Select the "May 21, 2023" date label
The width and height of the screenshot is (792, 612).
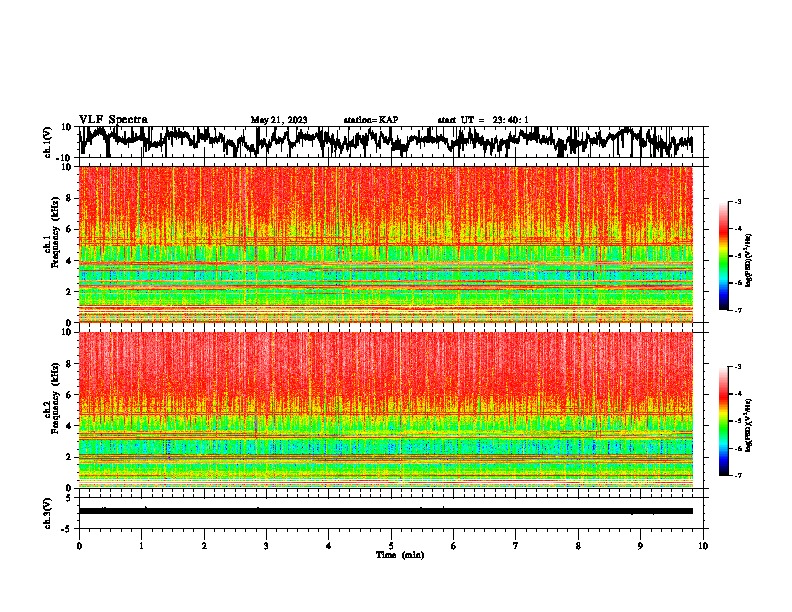279,120
